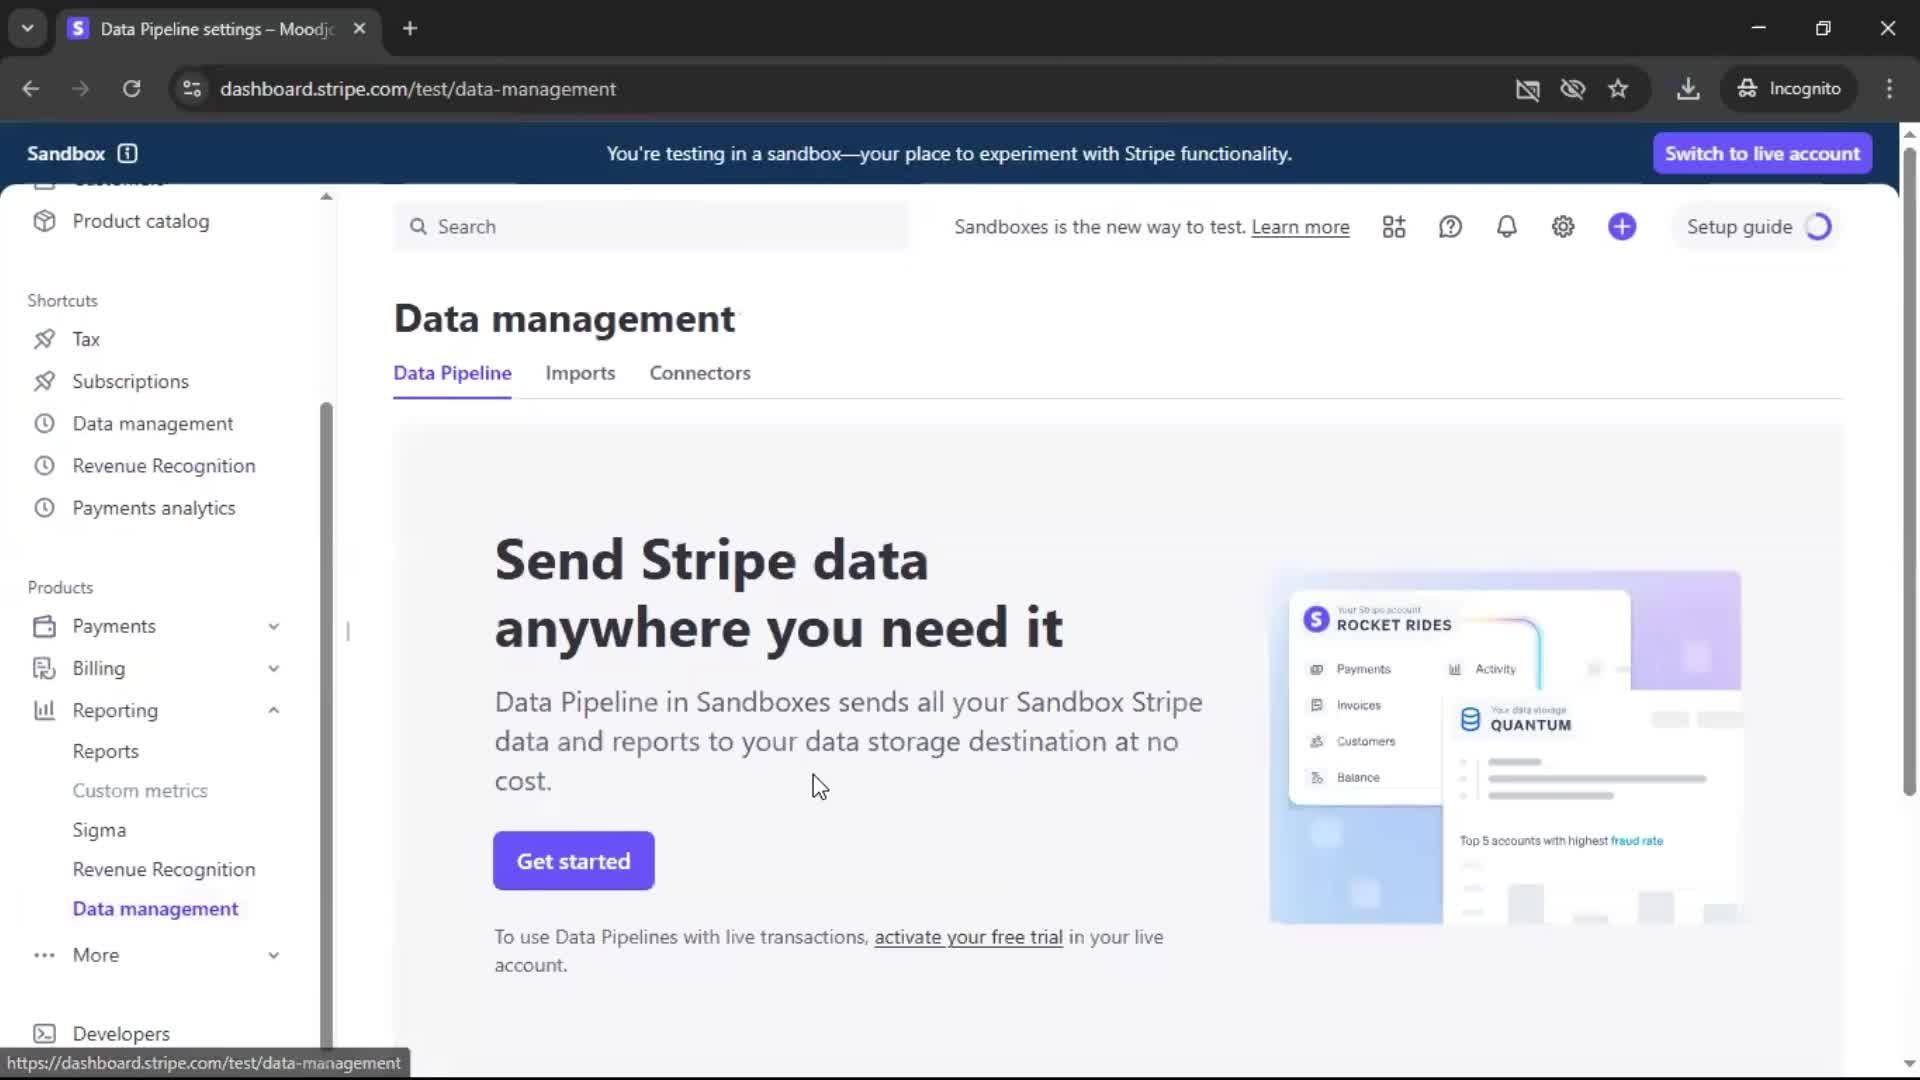Bookmark this page with star icon
The width and height of the screenshot is (1920, 1080).
tap(1618, 89)
